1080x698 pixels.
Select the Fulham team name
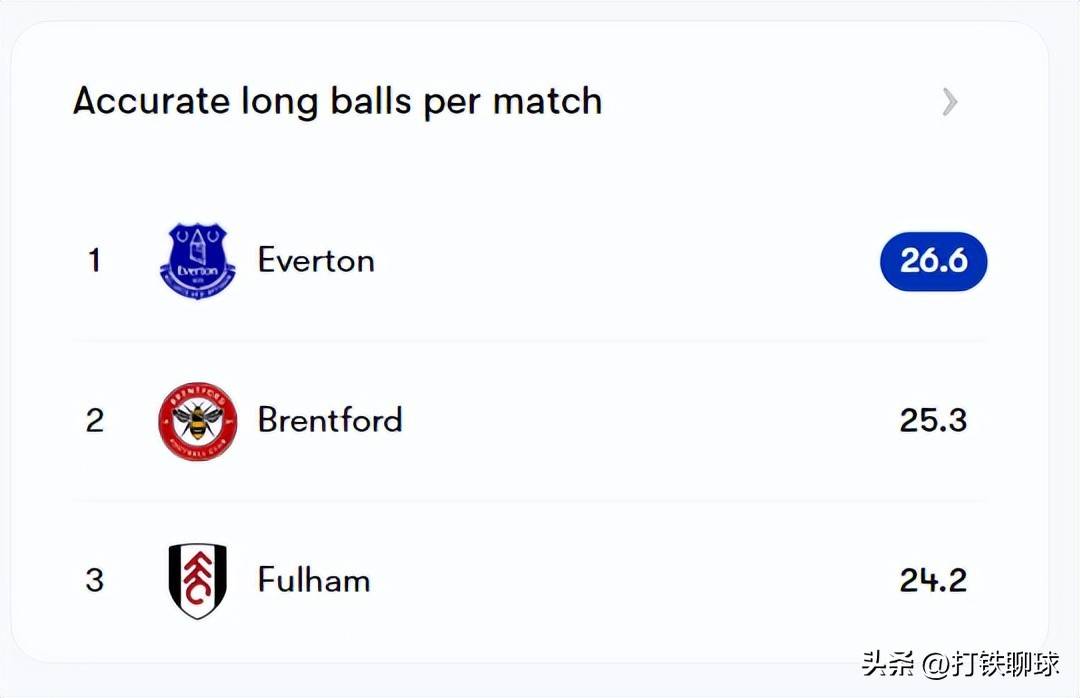pyautogui.click(x=314, y=580)
